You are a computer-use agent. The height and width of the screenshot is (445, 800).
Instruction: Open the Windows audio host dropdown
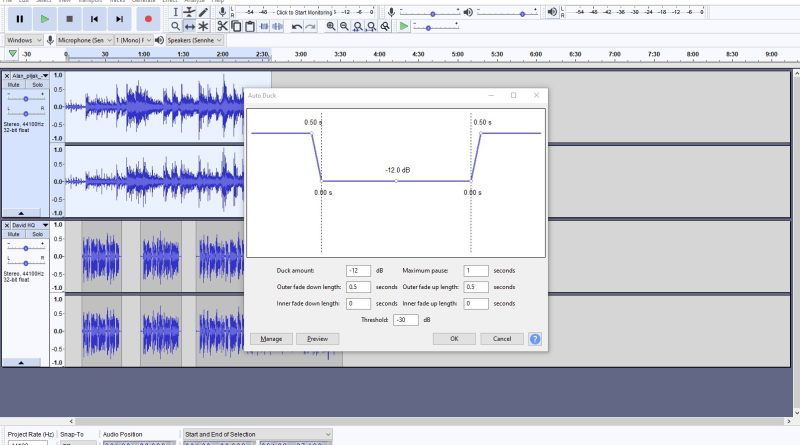coord(24,39)
